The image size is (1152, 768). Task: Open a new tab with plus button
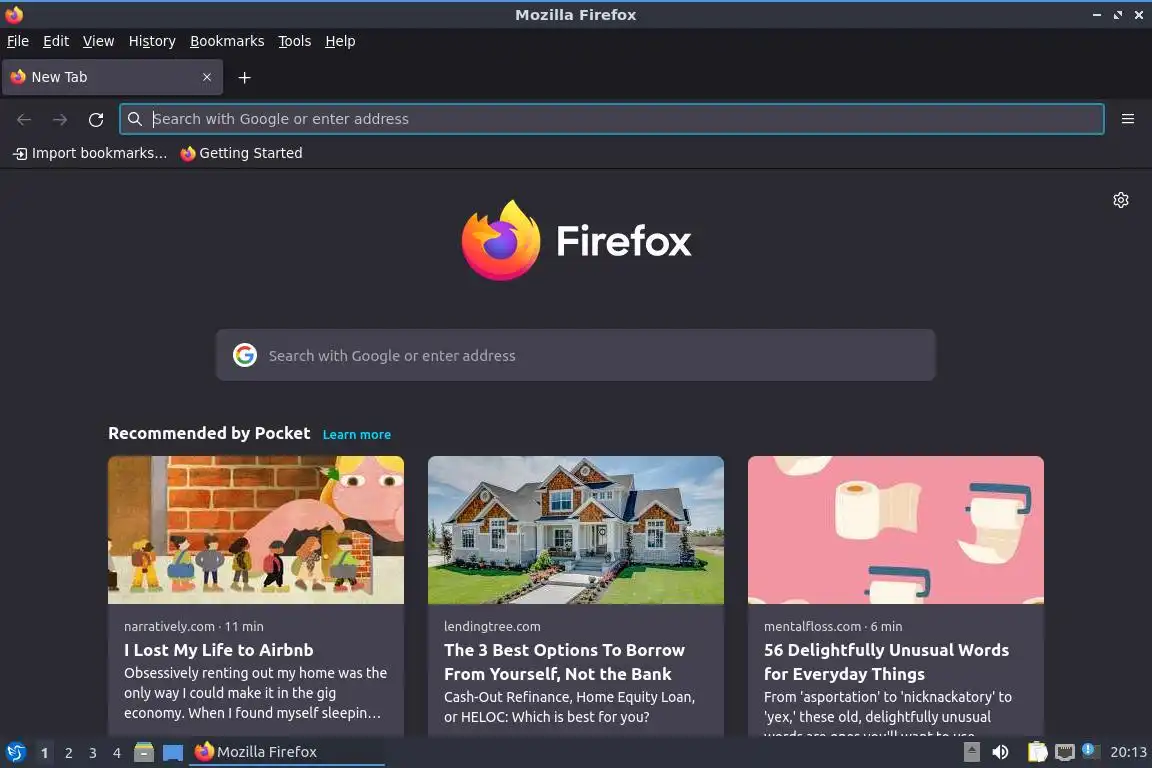click(245, 77)
